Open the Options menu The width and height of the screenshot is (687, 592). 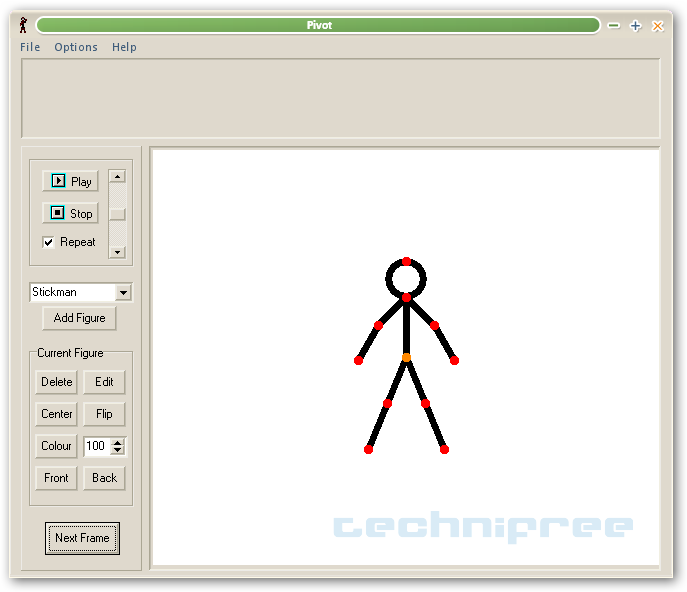[76, 47]
